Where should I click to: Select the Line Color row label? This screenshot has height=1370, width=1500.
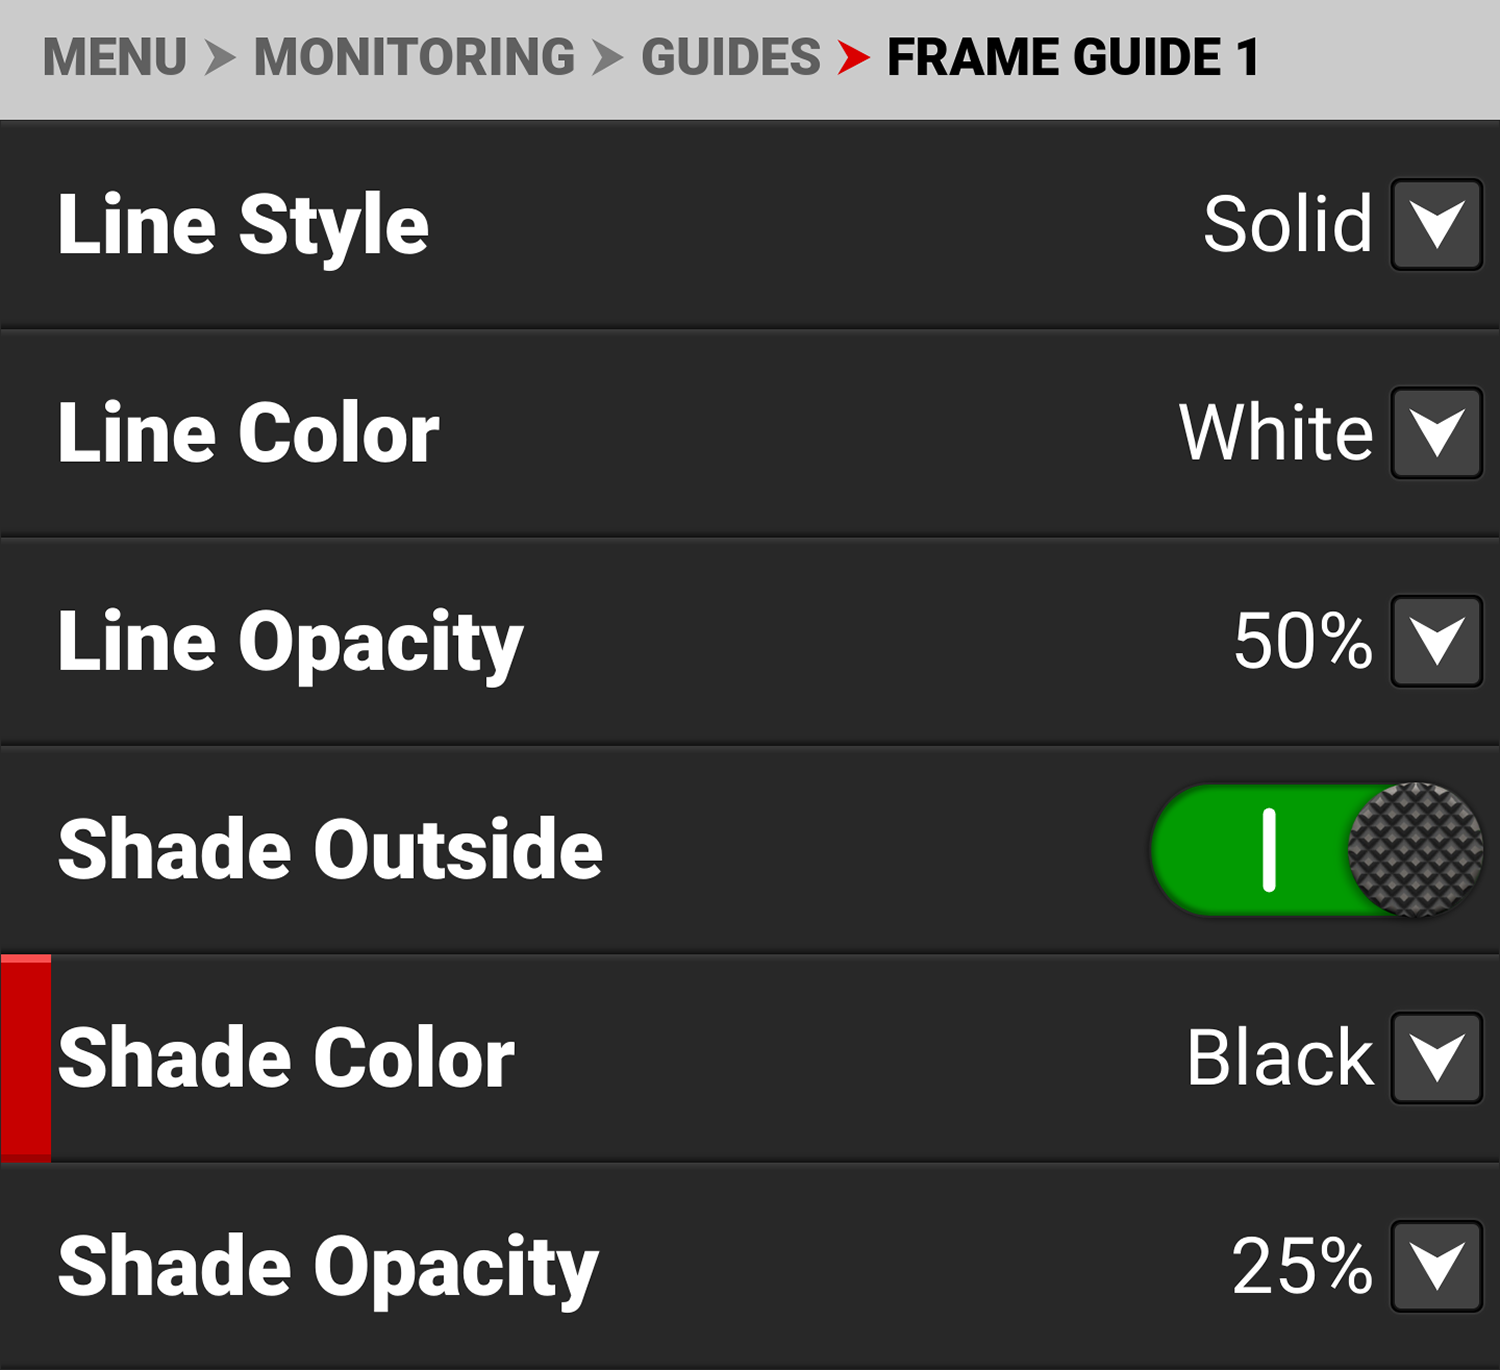pos(248,433)
